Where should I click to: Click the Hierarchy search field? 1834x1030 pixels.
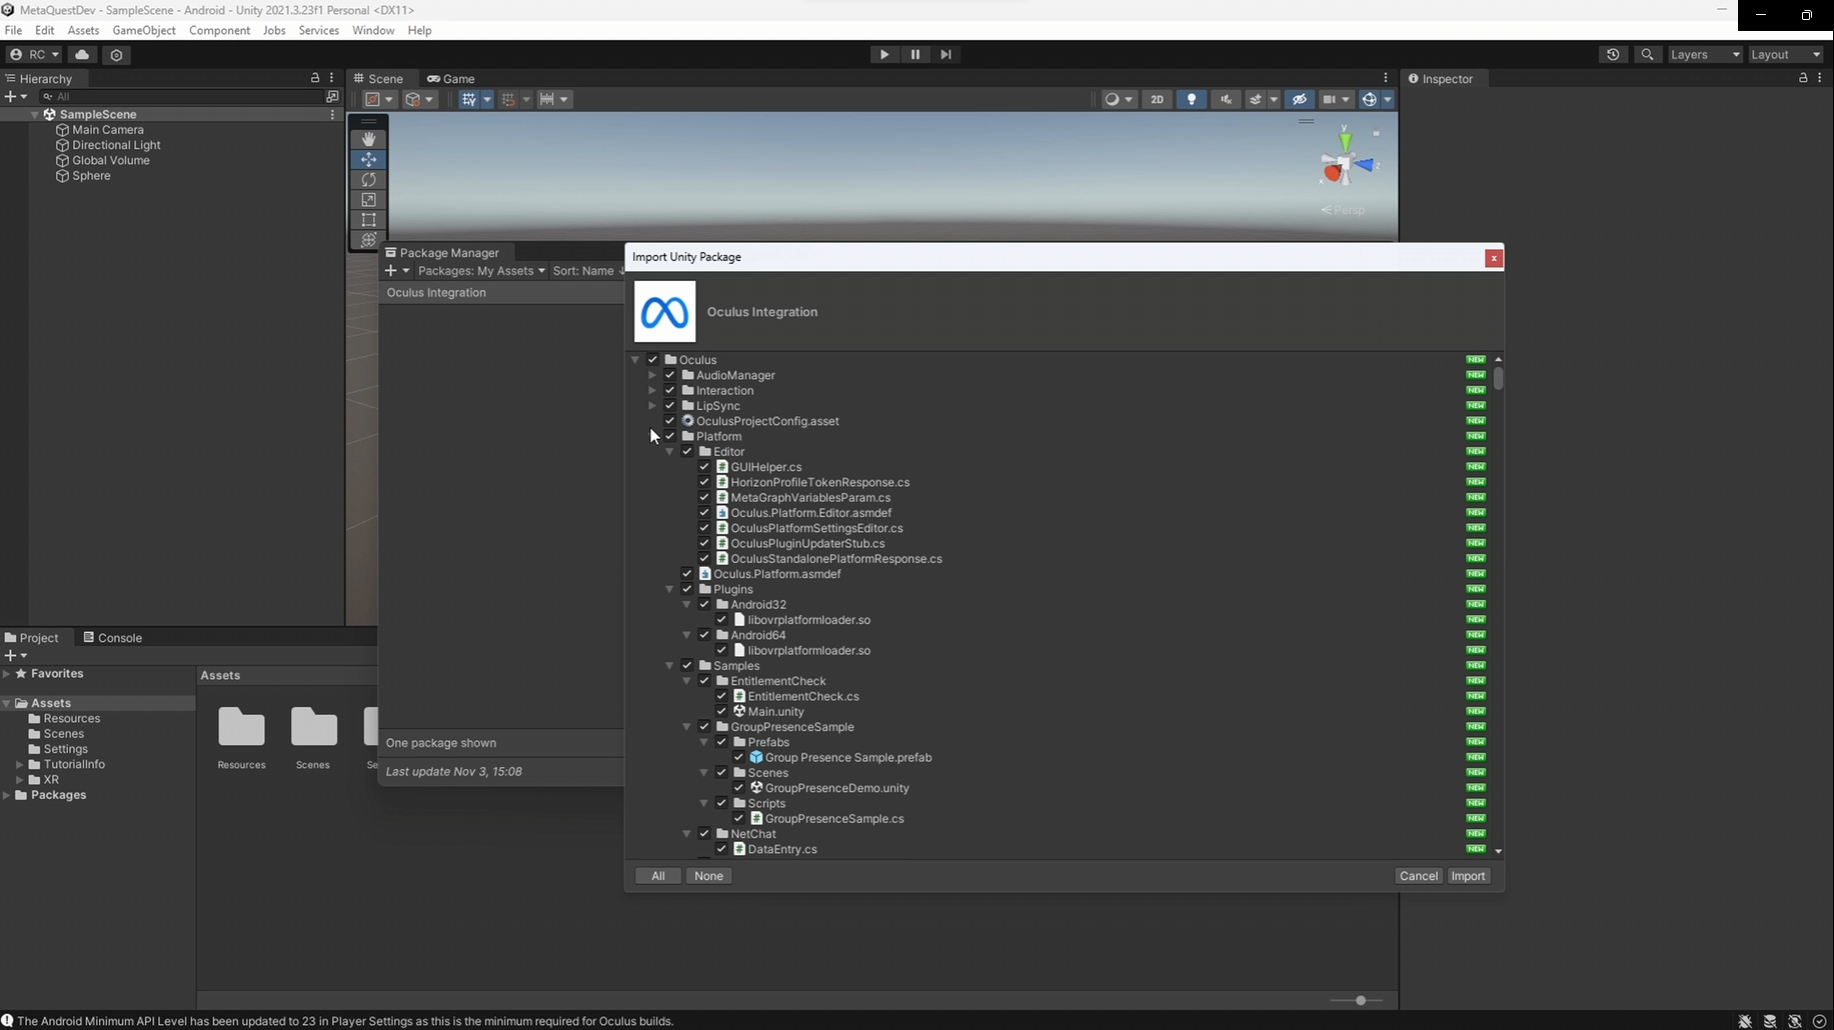pyautogui.click(x=182, y=97)
